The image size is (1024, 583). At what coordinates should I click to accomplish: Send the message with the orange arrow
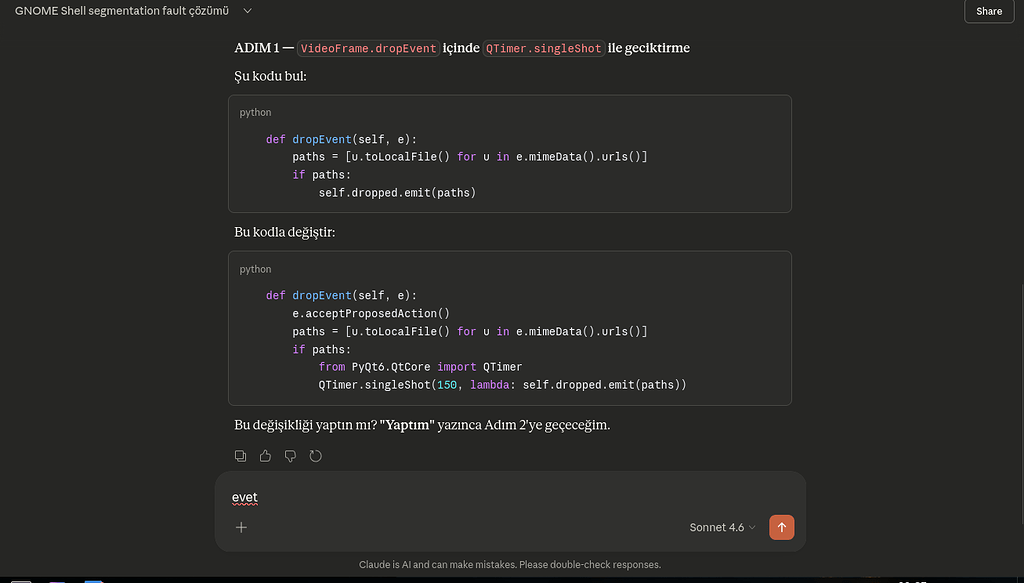coord(781,527)
